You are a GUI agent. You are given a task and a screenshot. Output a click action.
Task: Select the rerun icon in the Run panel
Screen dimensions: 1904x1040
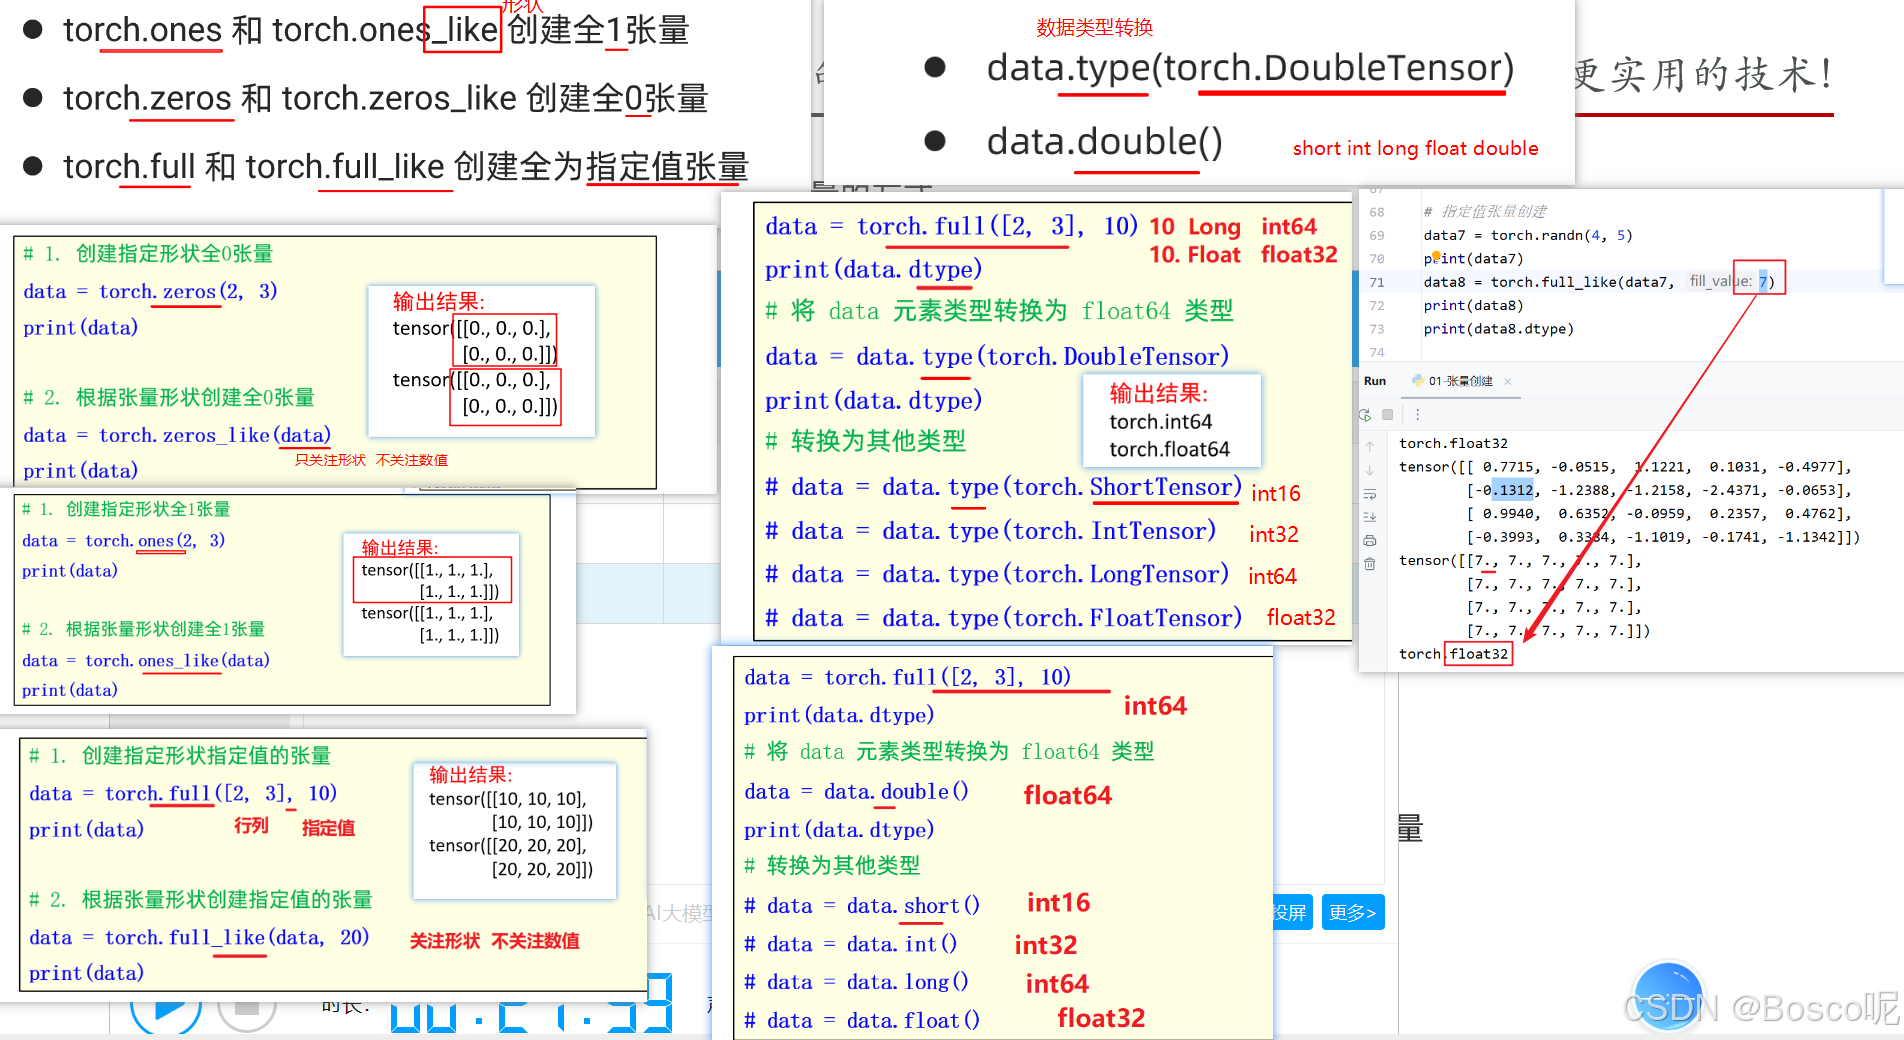tap(1365, 415)
